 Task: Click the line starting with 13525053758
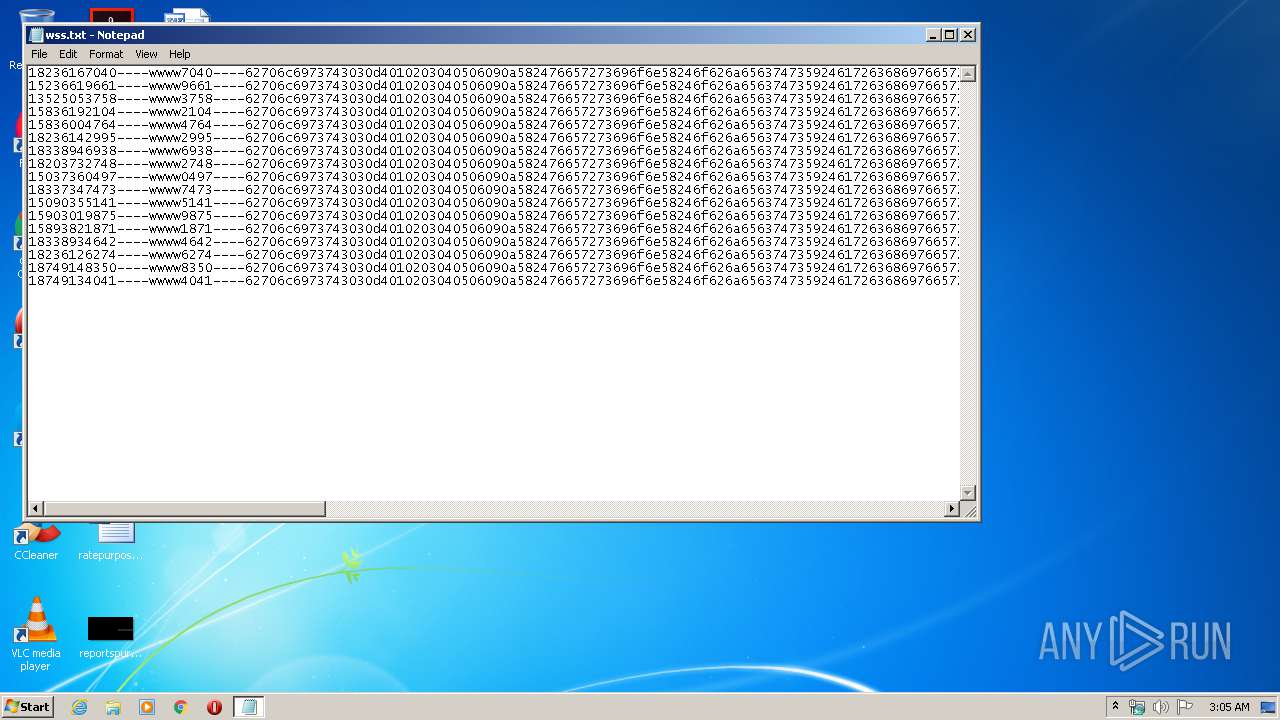tap(493, 99)
